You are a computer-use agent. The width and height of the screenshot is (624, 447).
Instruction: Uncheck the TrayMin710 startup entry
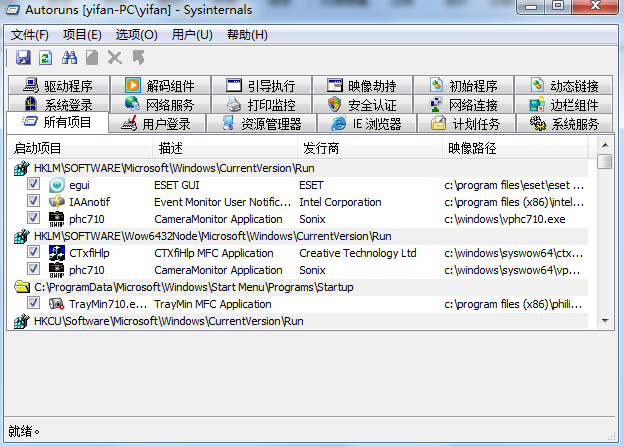[x=33, y=303]
